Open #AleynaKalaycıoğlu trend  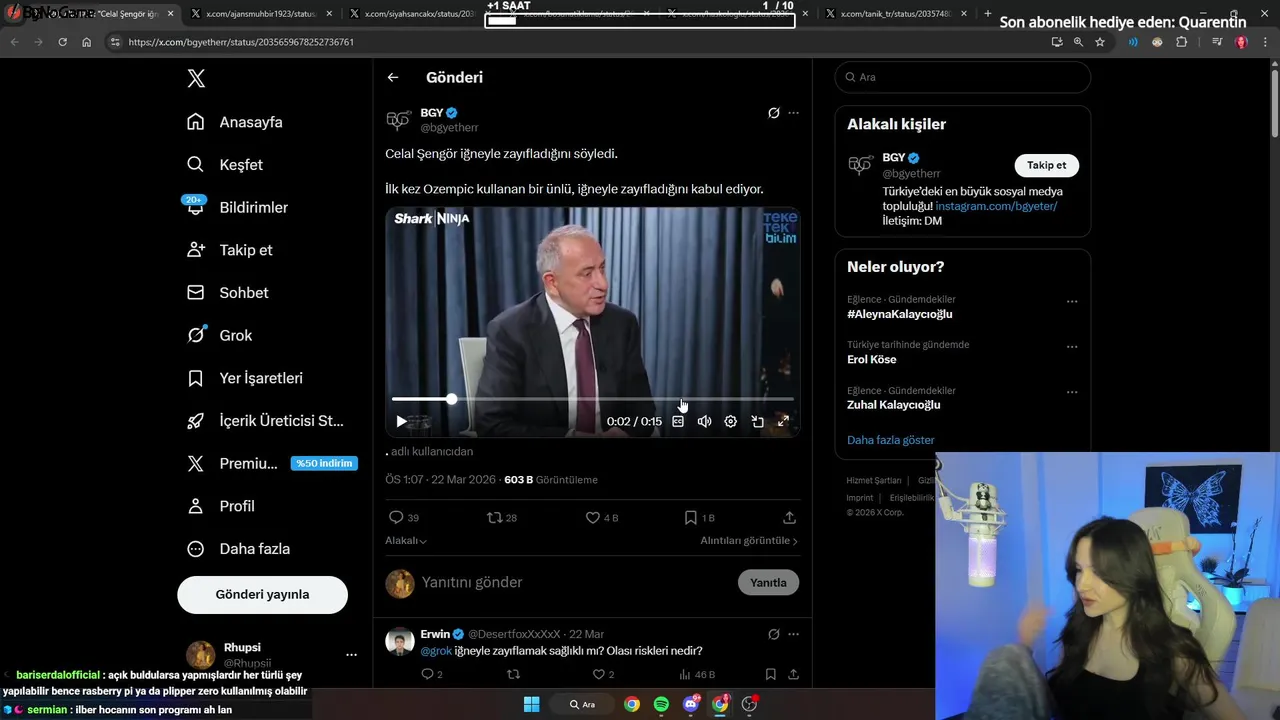899,314
